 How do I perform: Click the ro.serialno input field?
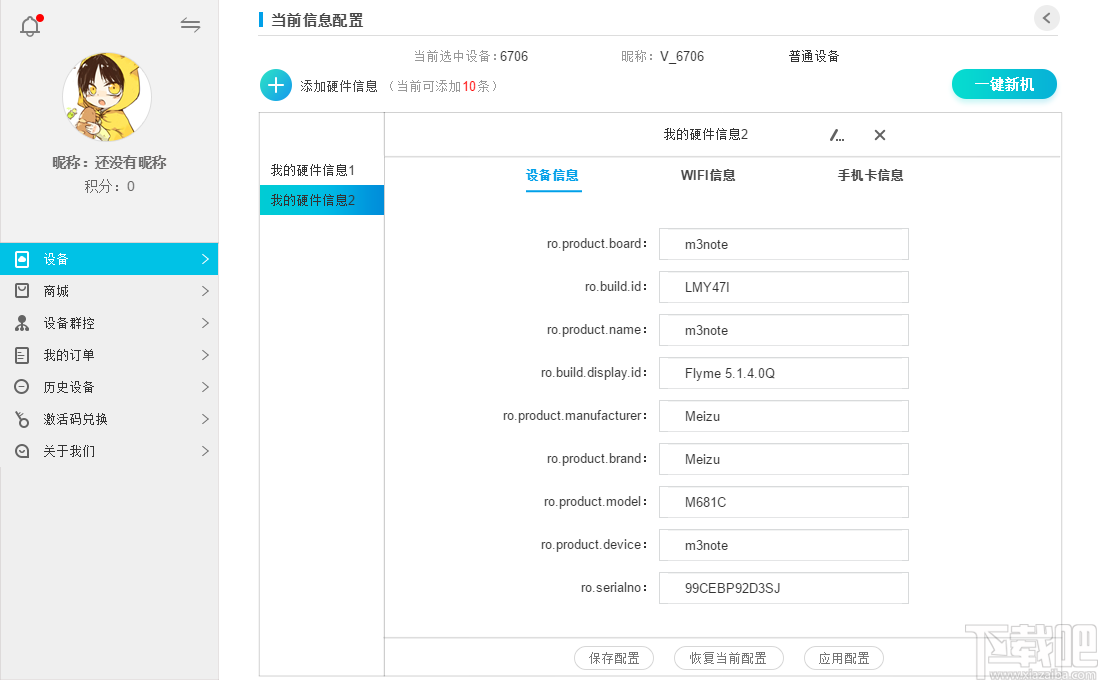[x=784, y=588]
